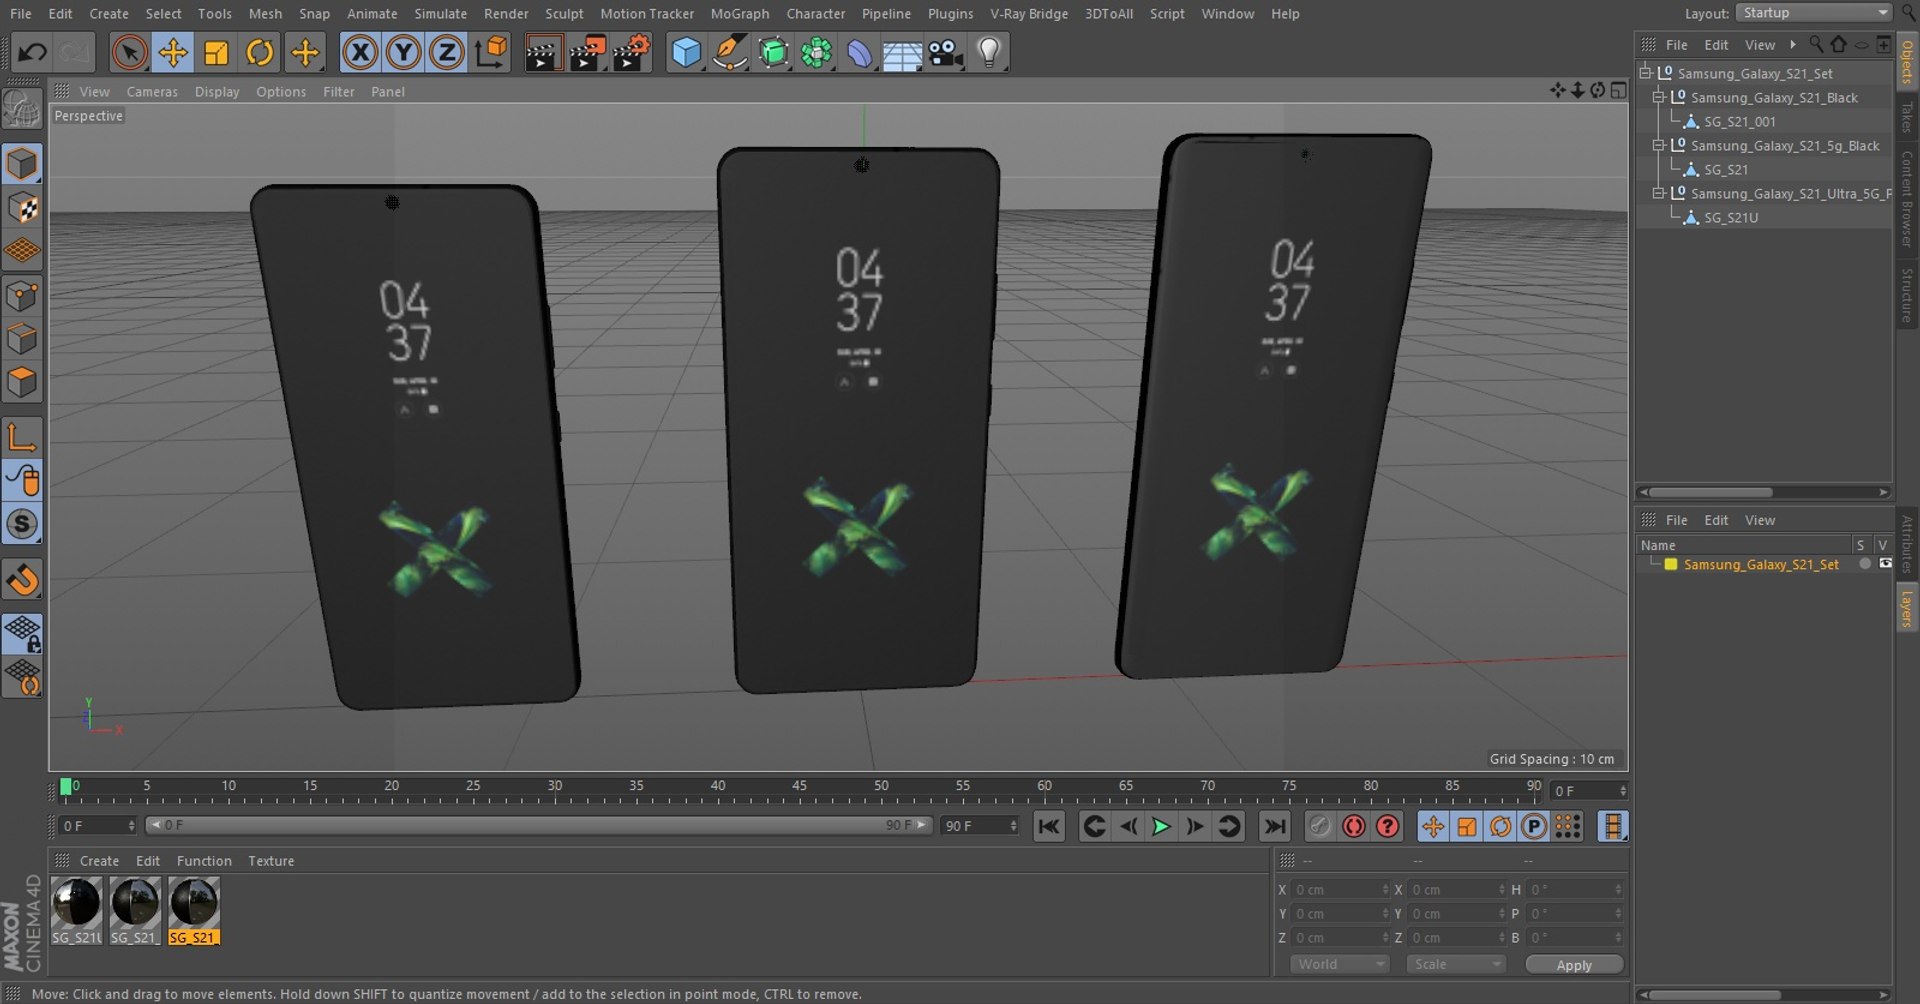
Task: Open the Array modeling objects icon
Action: click(817, 52)
